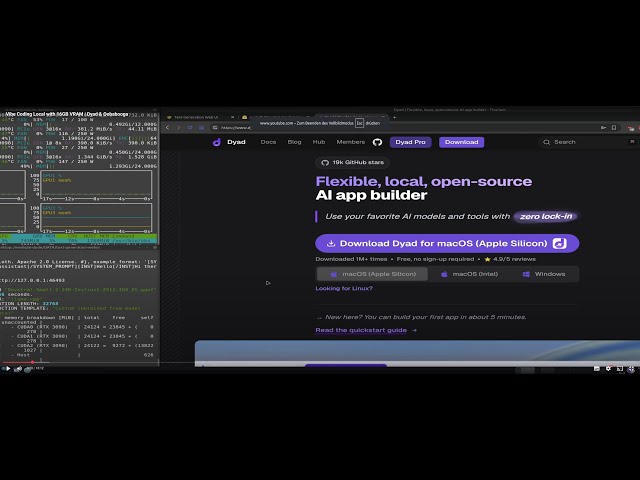Open the Docs menu item

point(268,142)
